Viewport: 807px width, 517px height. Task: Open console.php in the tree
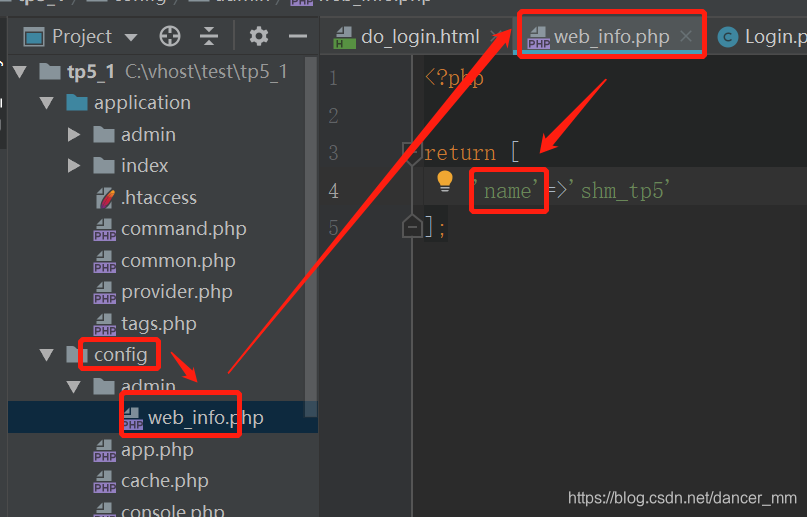click(x=172, y=510)
